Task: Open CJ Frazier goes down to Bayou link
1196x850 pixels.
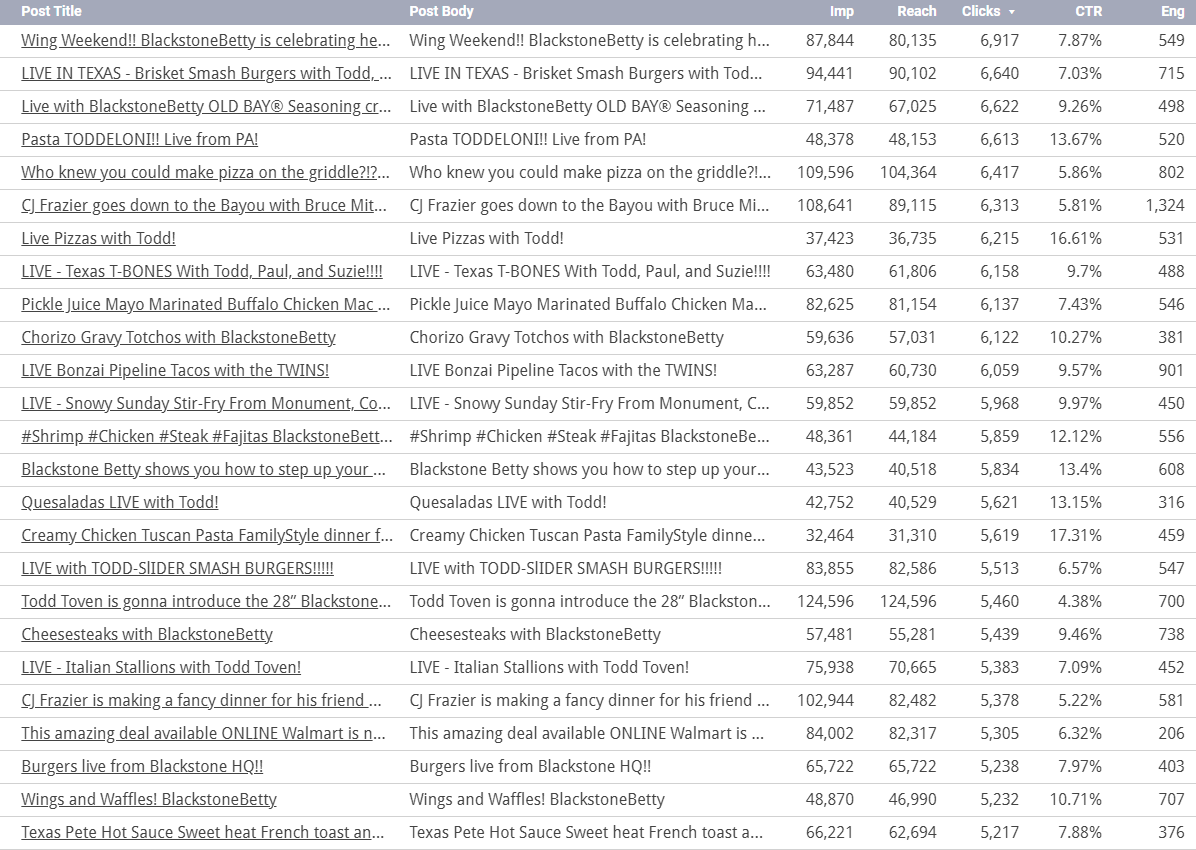Action: [x=204, y=205]
